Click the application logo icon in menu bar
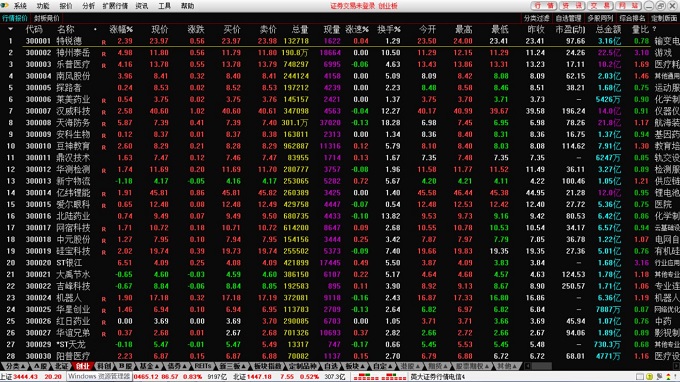 (x=5, y=6)
